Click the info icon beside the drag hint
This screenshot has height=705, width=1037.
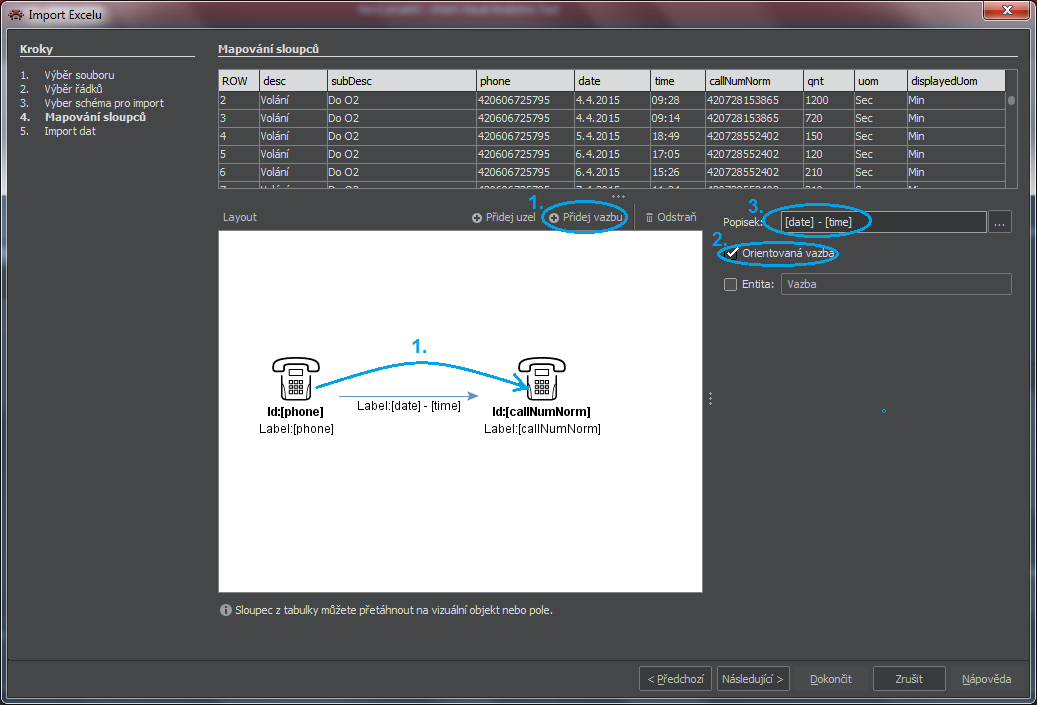[x=225, y=609]
